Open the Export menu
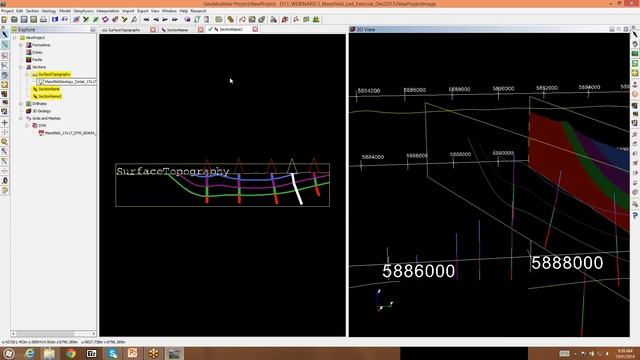 (x=142, y=11)
